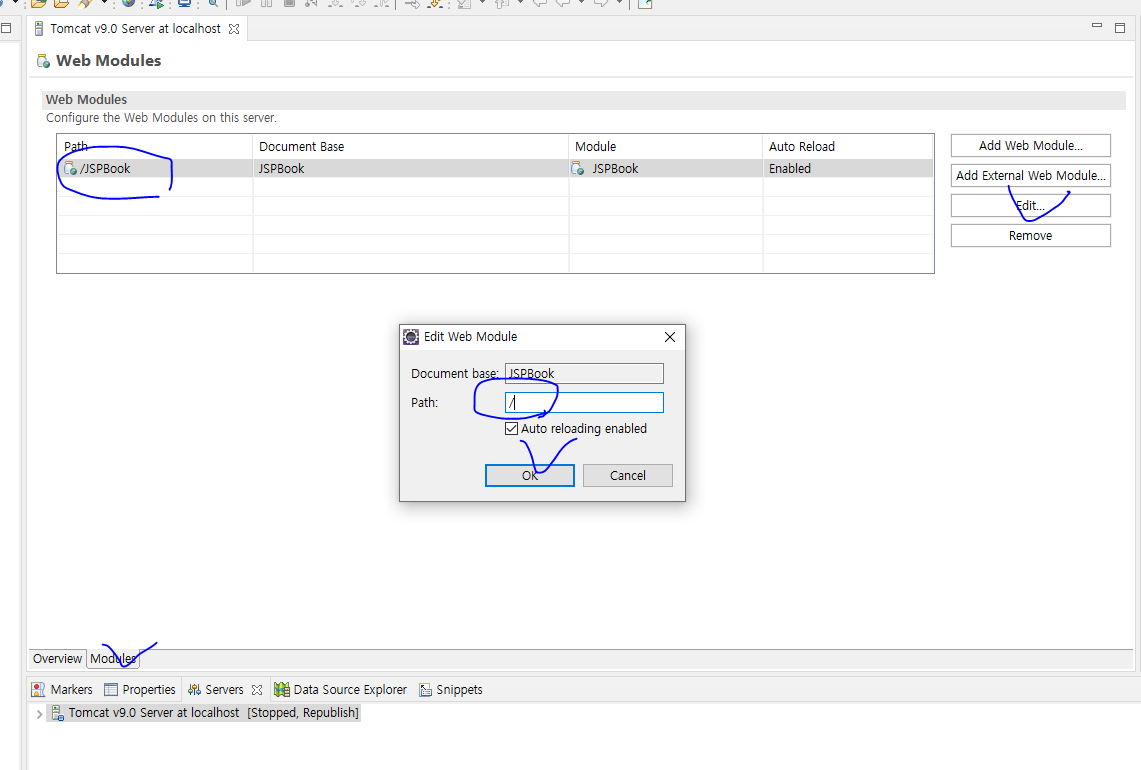Screen dimensions: 1141x770
Task: Switch to the Modules tab
Action: (113, 659)
